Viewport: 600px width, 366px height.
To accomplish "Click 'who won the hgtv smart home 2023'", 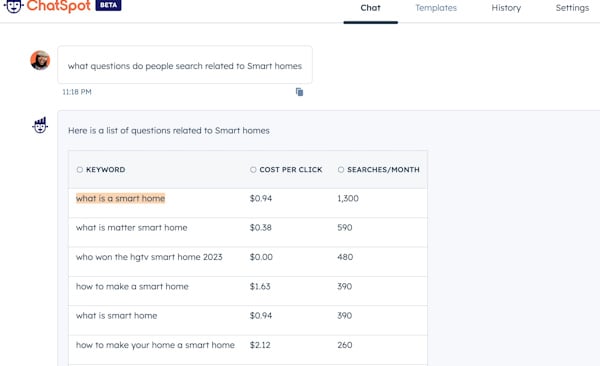I will 149,257.
